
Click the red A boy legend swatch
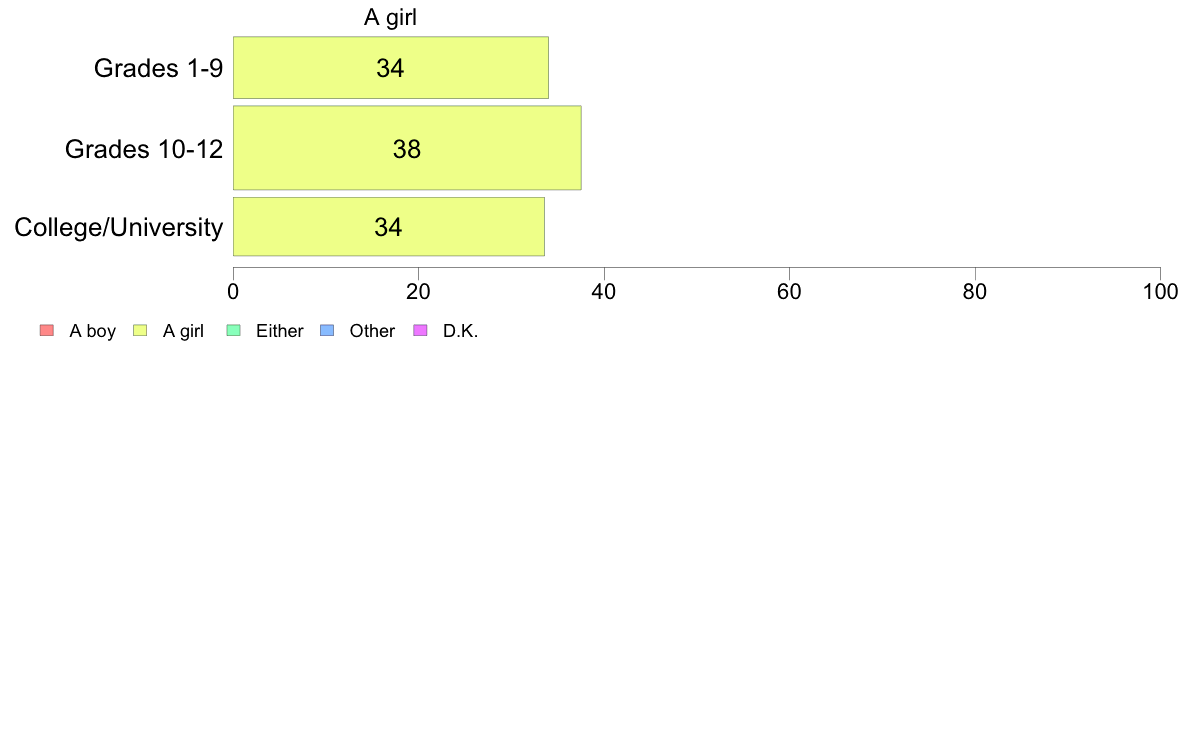tap(47, 330)
